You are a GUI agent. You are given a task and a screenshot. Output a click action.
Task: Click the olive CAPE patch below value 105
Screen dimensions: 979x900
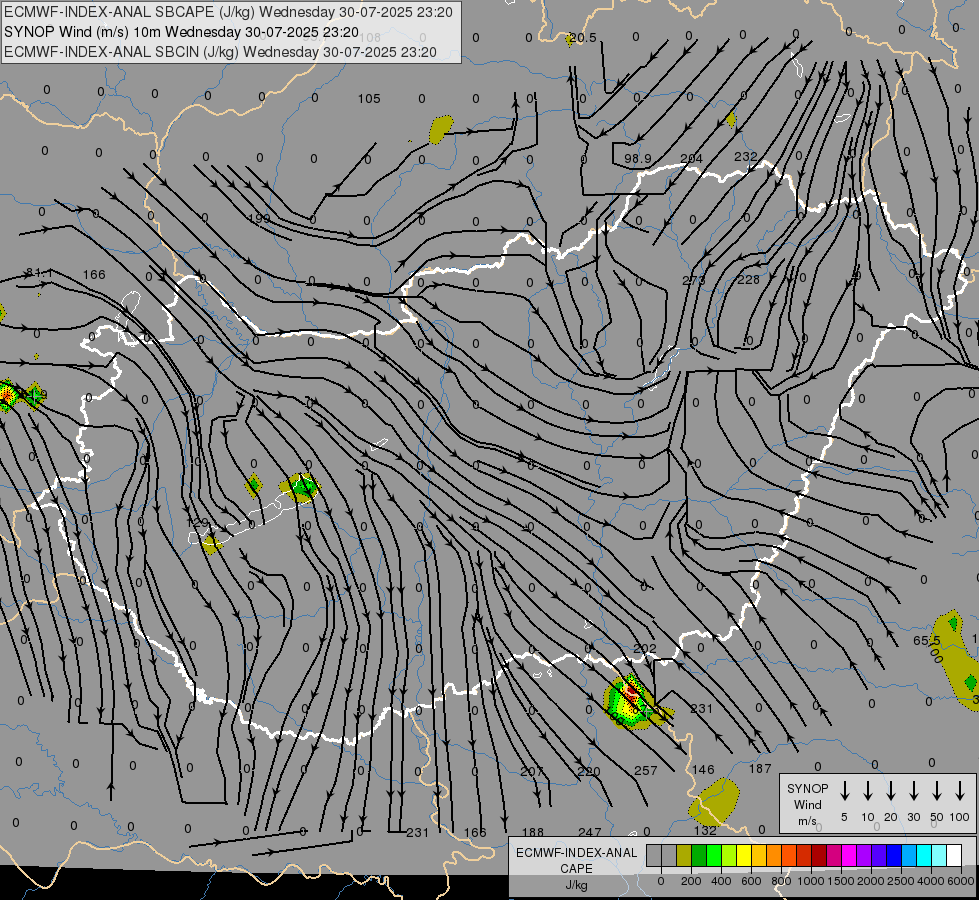441,129
